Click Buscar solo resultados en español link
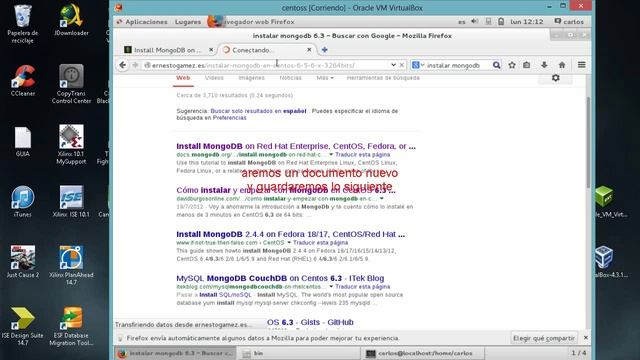 [x=258, y=111]
